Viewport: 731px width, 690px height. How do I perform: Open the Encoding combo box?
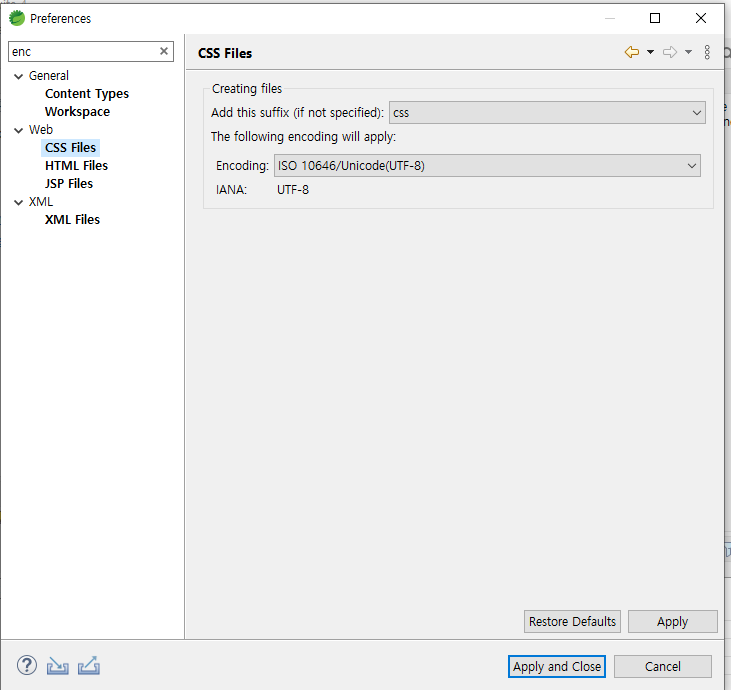(x=487, y=166)
